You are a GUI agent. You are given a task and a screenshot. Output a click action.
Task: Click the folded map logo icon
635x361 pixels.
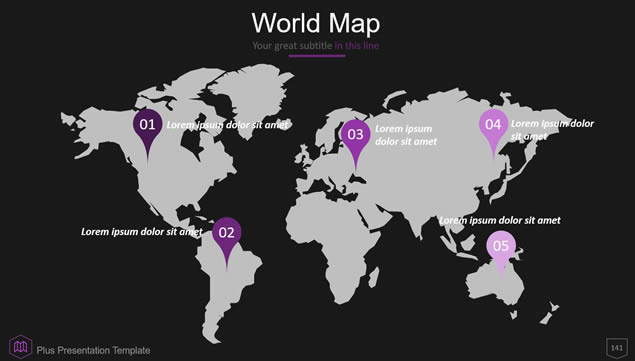click(x=21, y=347)
